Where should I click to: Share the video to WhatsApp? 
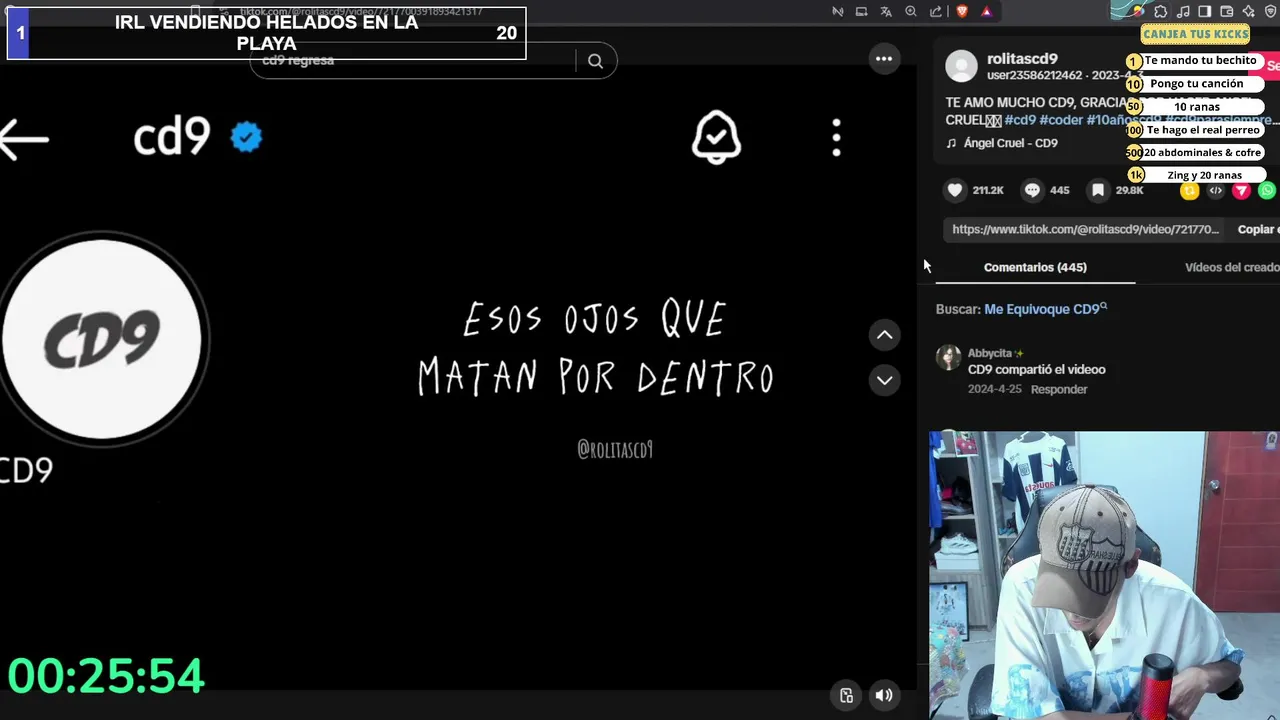[x=1267, y=190]
